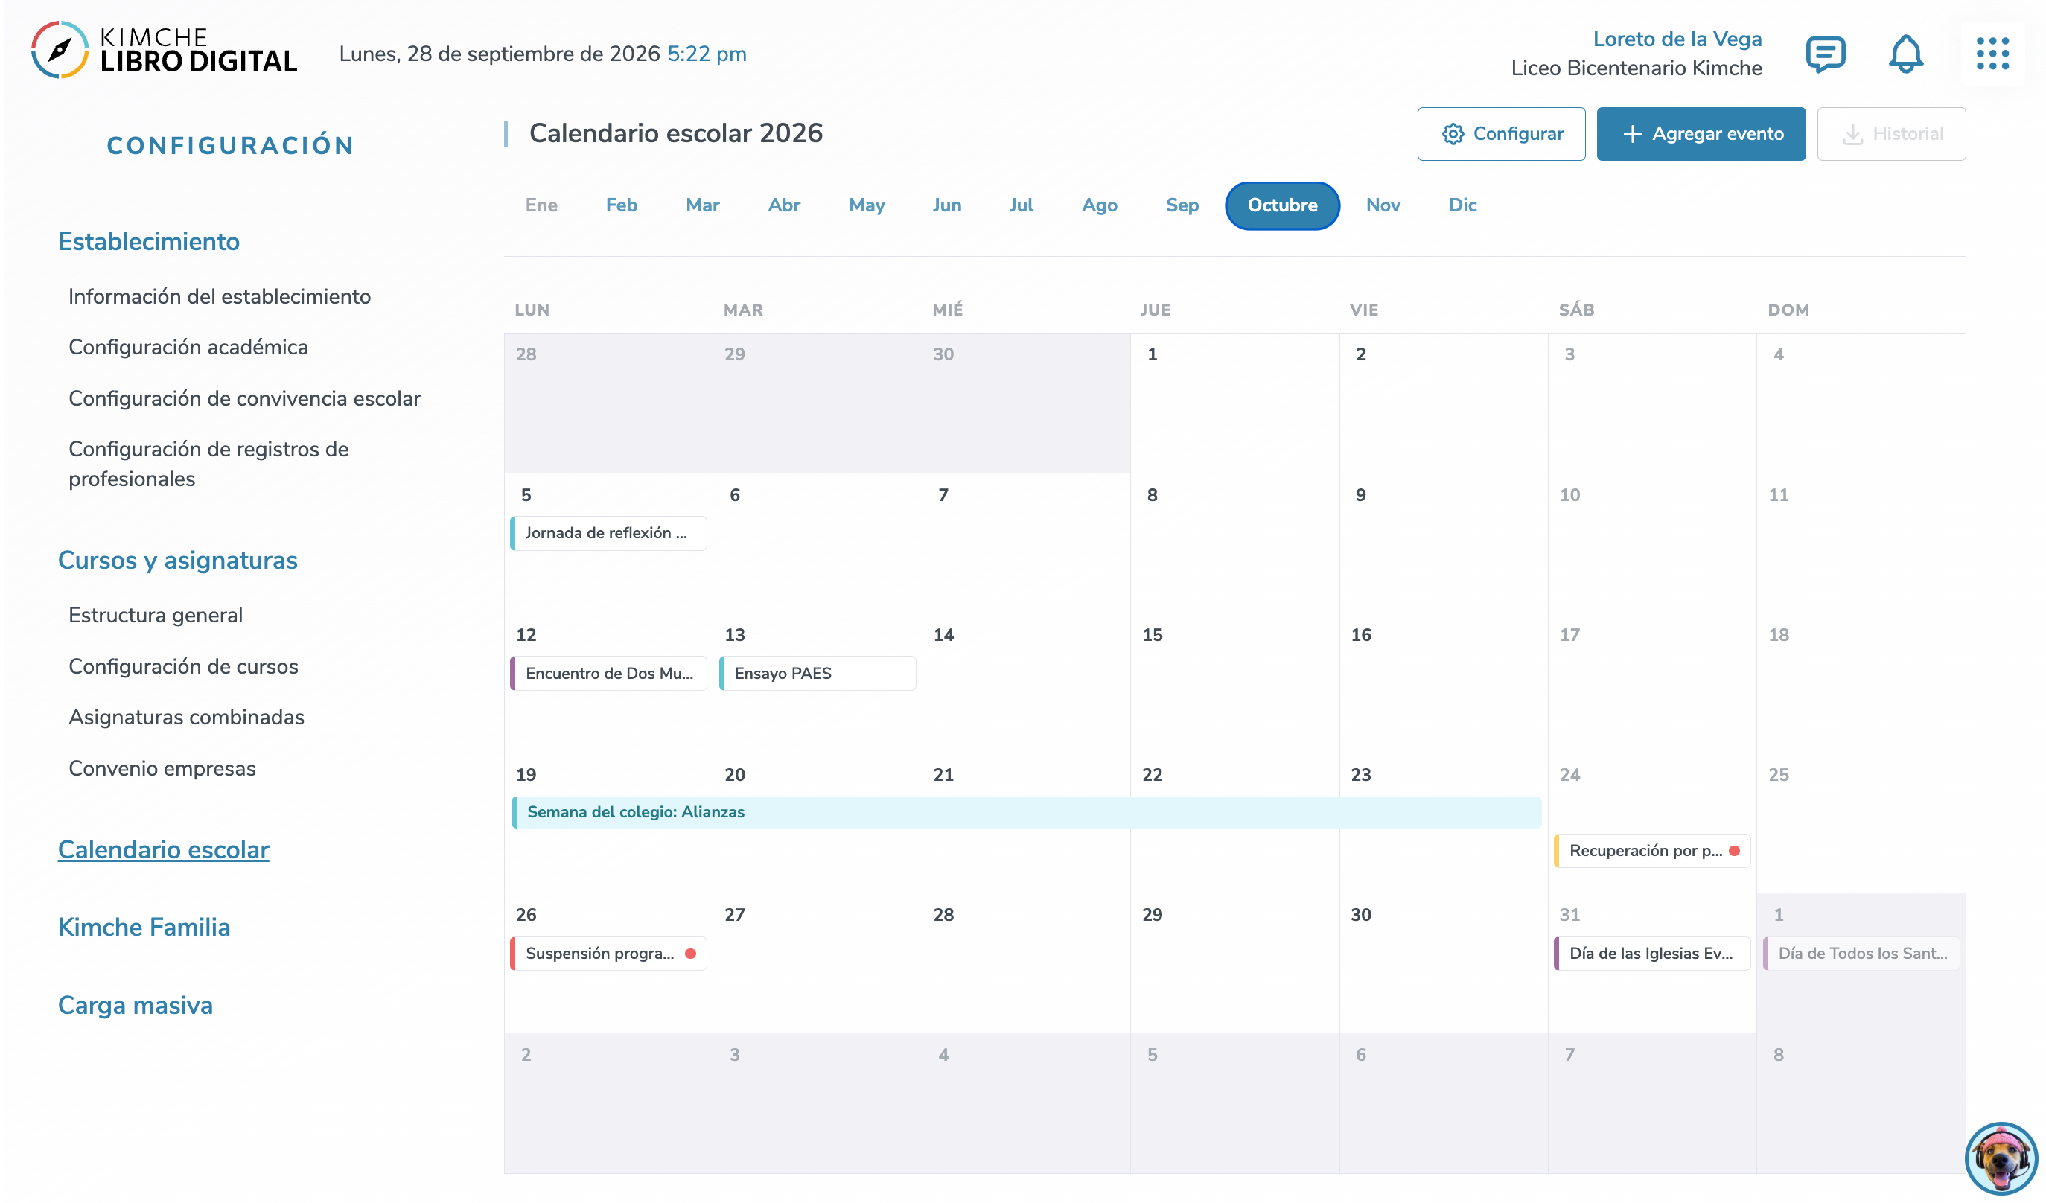
Task: Open the Calendario escolar section
Action: [x=164, y=850]
